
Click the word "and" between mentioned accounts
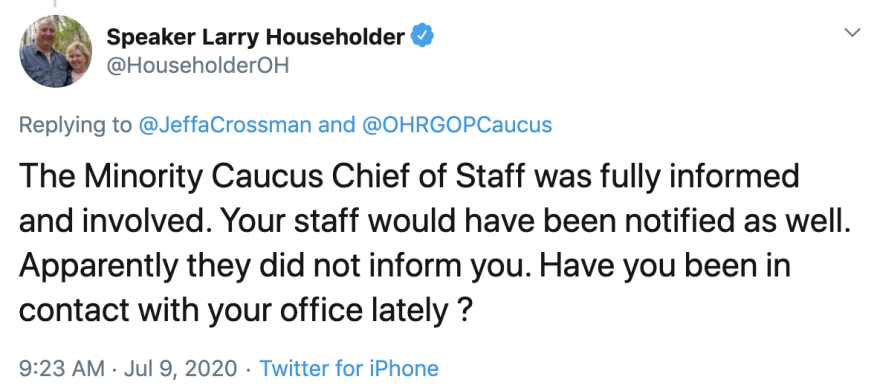point(337,125)
